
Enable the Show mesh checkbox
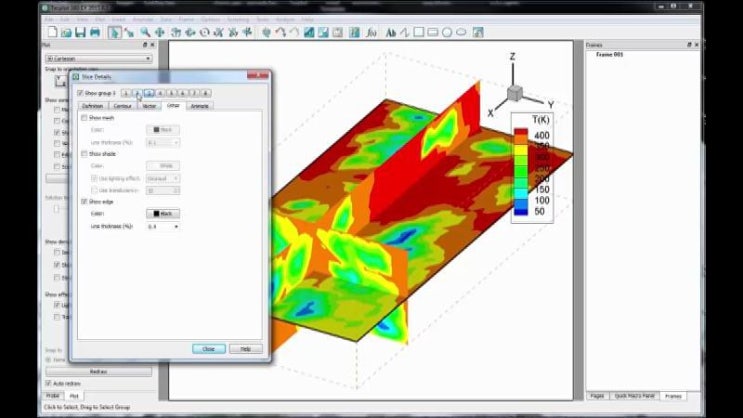tap(83, 118)
